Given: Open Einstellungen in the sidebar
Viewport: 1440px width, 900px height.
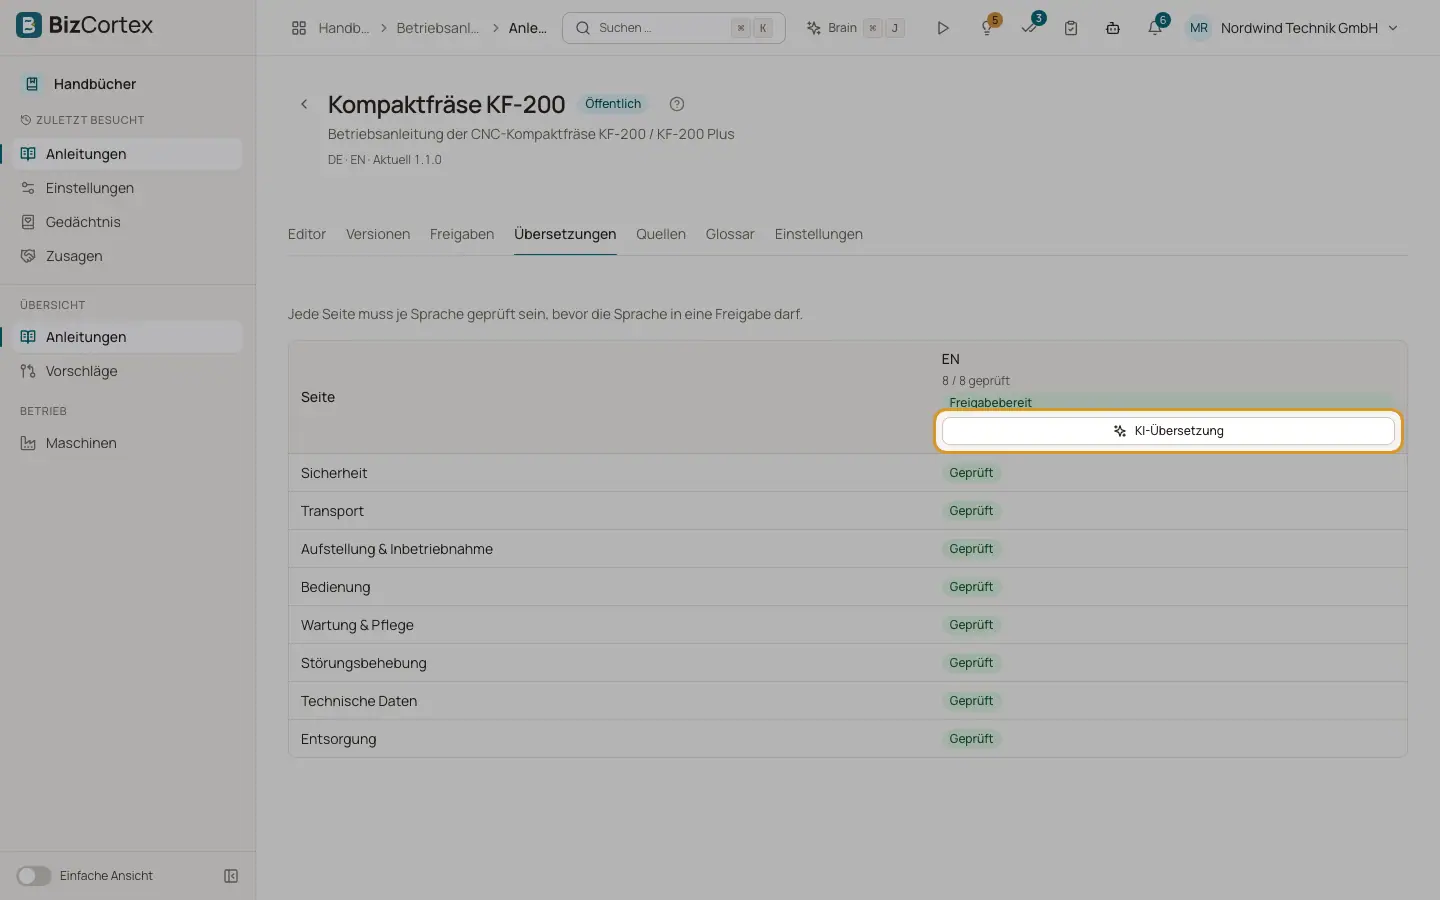Looking at the screenshot, I should [x=127, y=188].
